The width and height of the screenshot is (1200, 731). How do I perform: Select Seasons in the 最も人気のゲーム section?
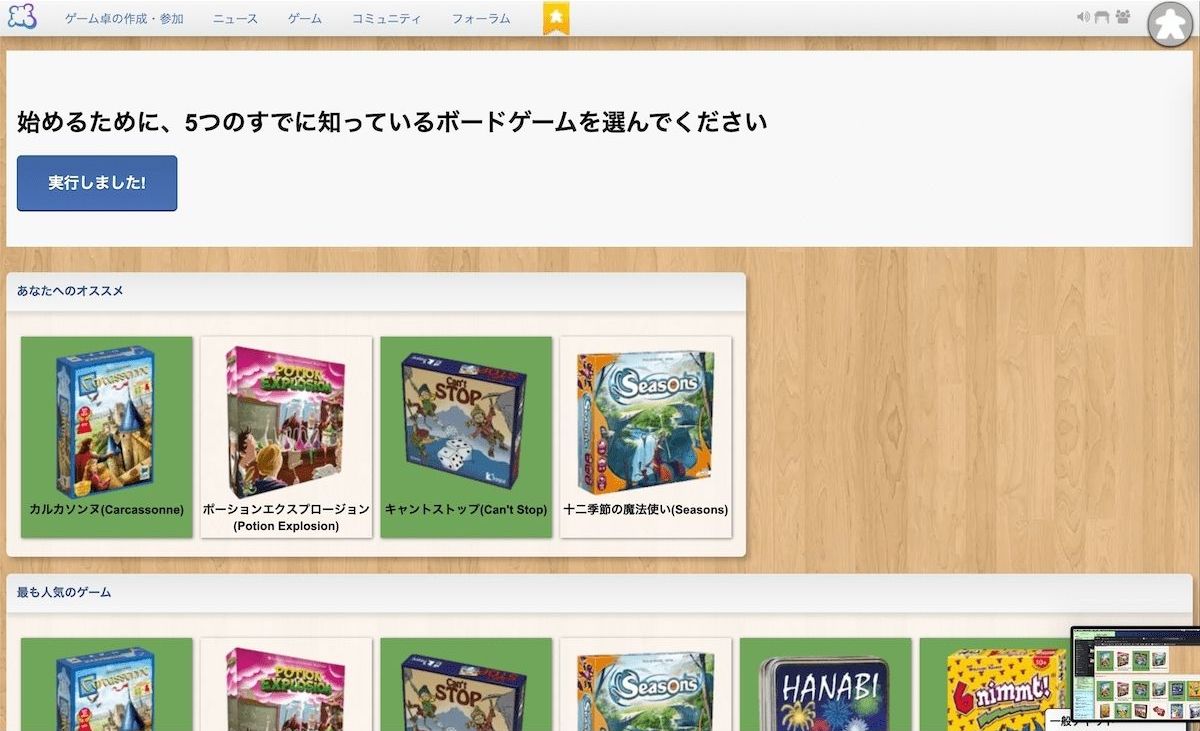646,684
